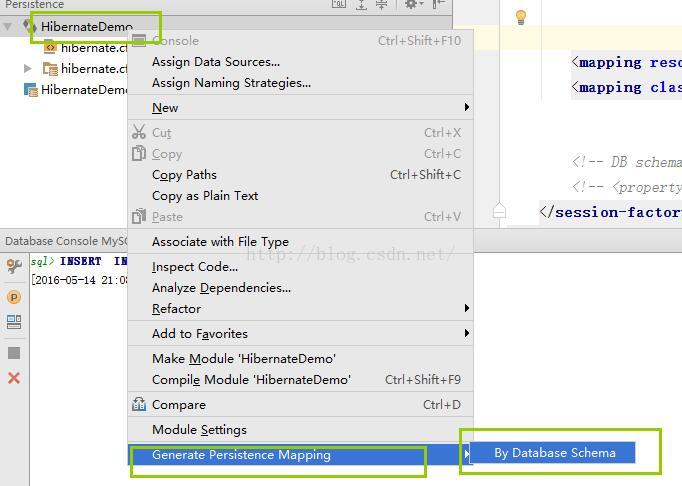Click the red X close icon in console
Image resolution: width=682 pixels, height=486 pixels.
[14, 378]
